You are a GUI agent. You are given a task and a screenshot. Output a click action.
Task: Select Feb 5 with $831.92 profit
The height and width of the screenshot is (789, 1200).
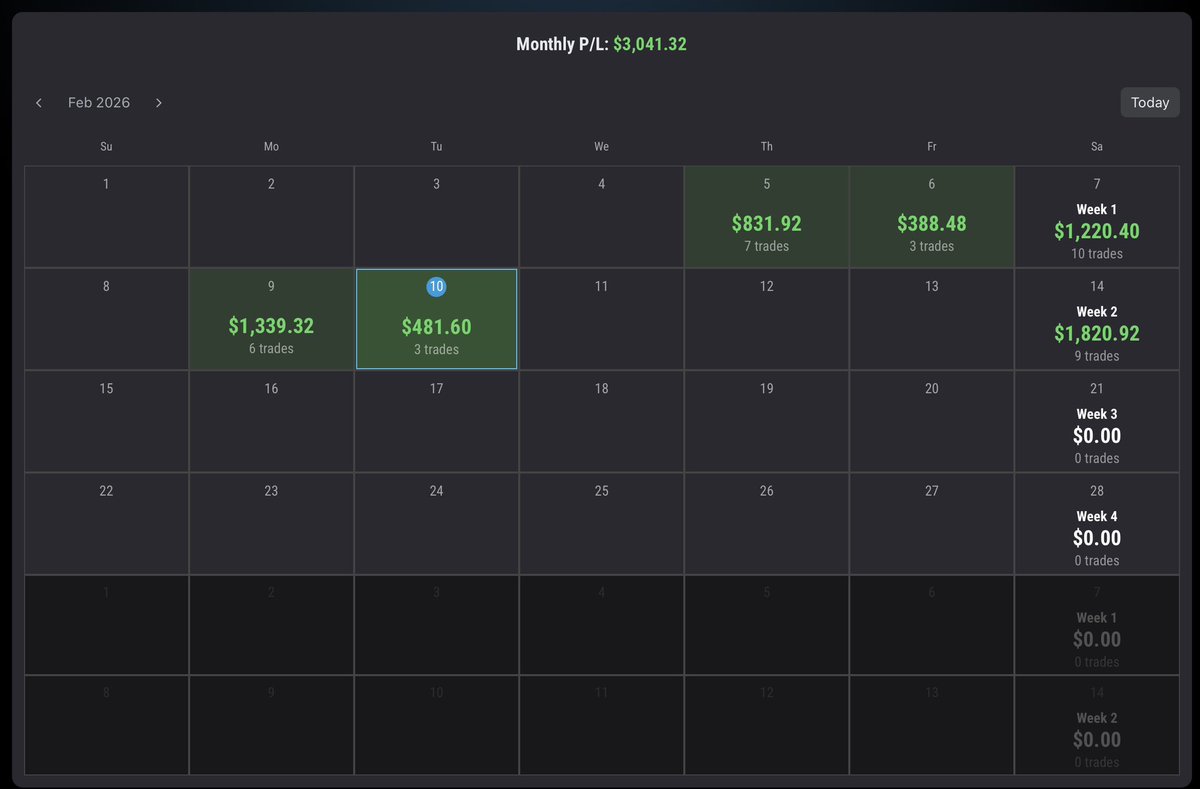pyautogui.click(x=767, y=217)
